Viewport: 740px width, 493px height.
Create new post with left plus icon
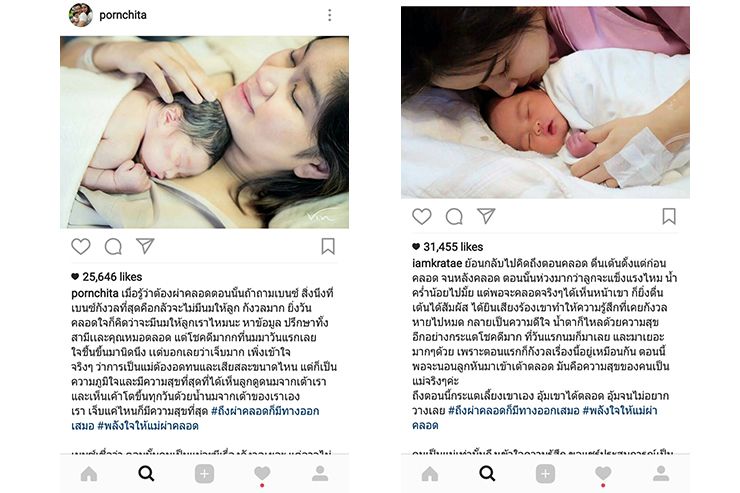(x=204, y=474)
